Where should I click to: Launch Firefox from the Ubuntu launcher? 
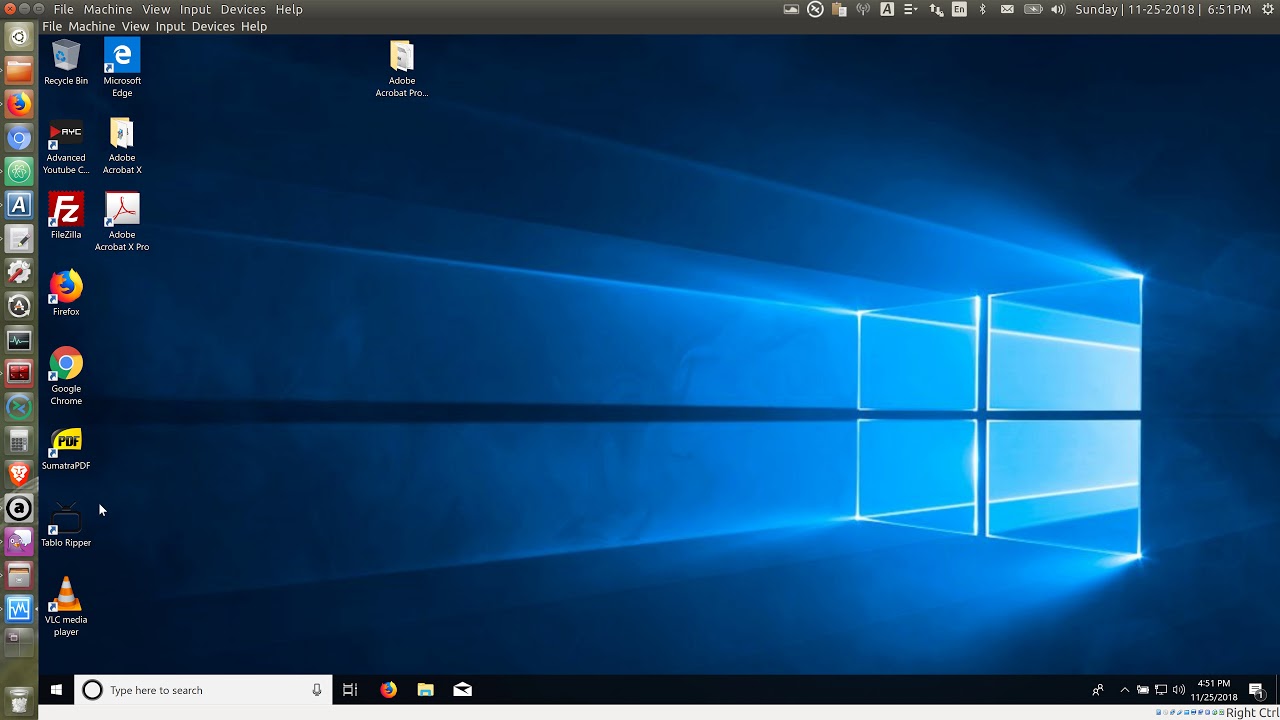pos(19,104)
